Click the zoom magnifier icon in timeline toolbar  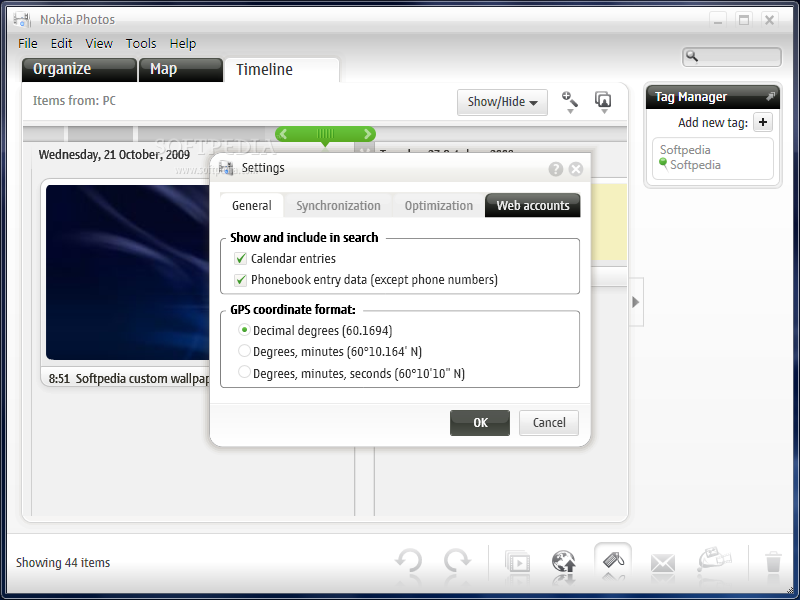(569, 101)
